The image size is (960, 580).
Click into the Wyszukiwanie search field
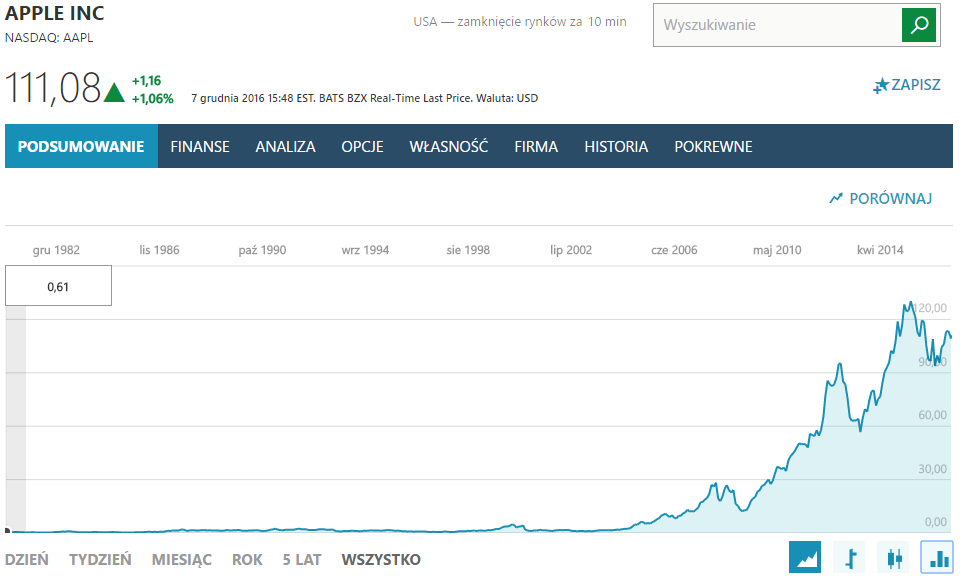[778, 25]
